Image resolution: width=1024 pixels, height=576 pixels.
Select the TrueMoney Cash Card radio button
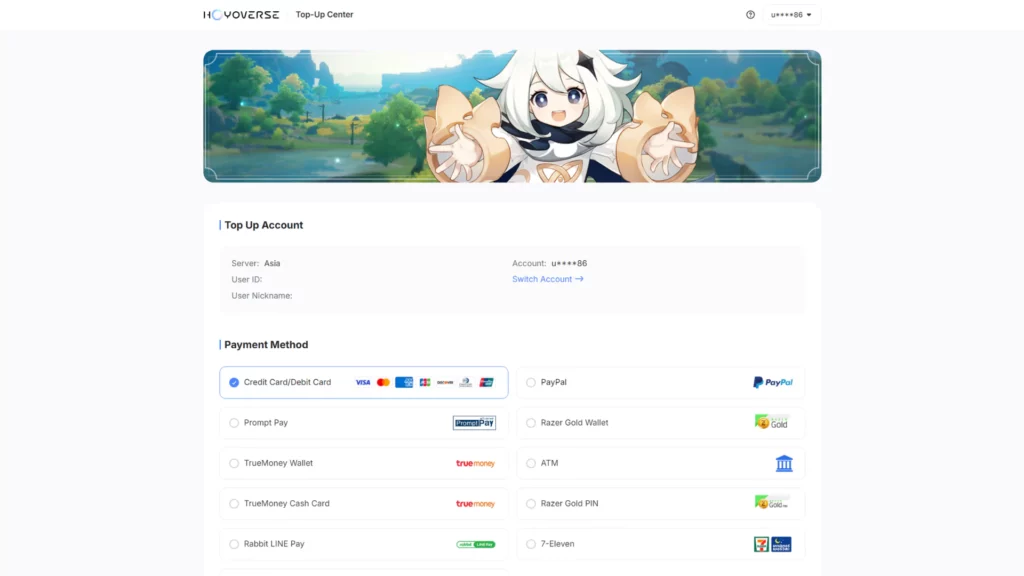234,504
